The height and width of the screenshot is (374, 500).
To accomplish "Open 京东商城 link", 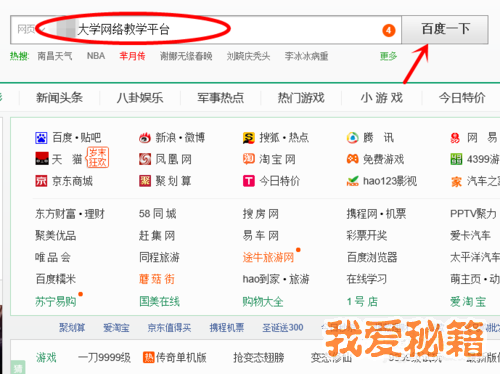I will 72,181.
